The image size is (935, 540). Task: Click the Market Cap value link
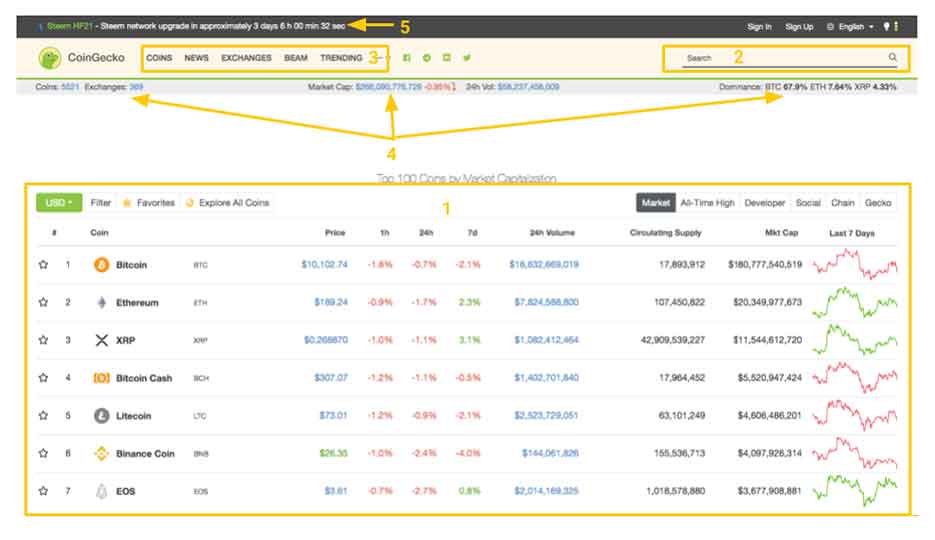click(x=389, y=87)
